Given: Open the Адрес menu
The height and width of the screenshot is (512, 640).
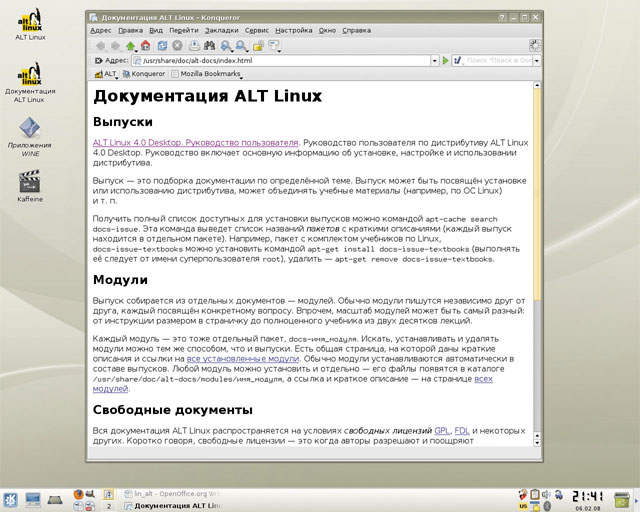Looking at the screenshot, I should pyautogui.click(x=100, y=30).
